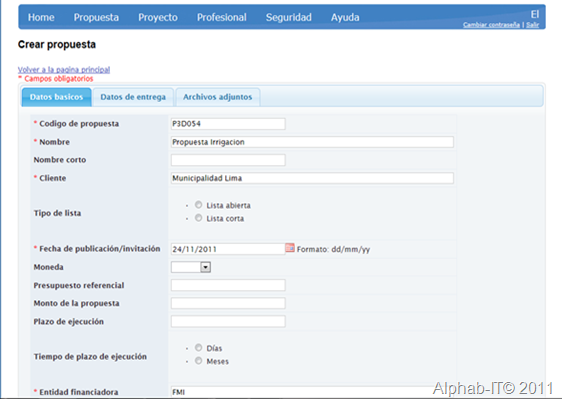Click into the Nombre field
This screenshot has height=399, width=562.
312,142
